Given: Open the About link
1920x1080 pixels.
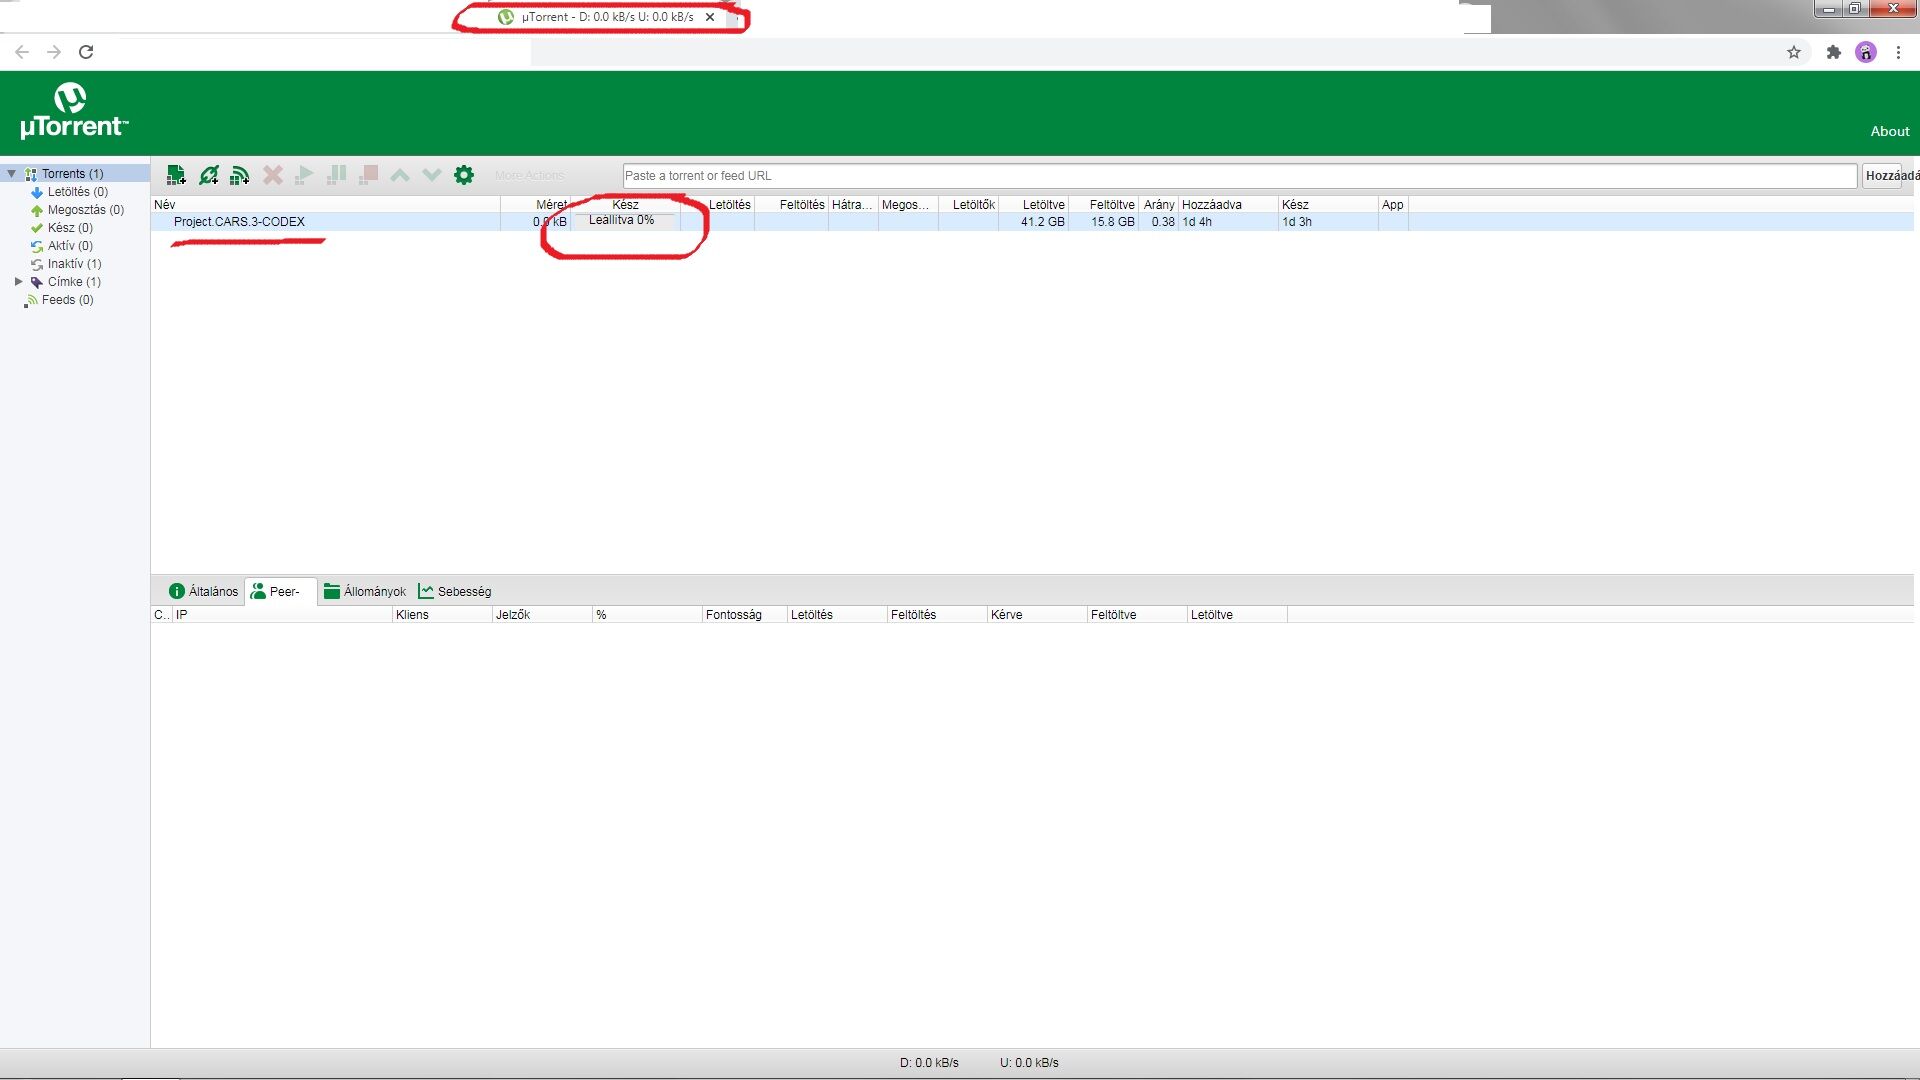Looking at the screenshot, I should (x=1890, y=131).
